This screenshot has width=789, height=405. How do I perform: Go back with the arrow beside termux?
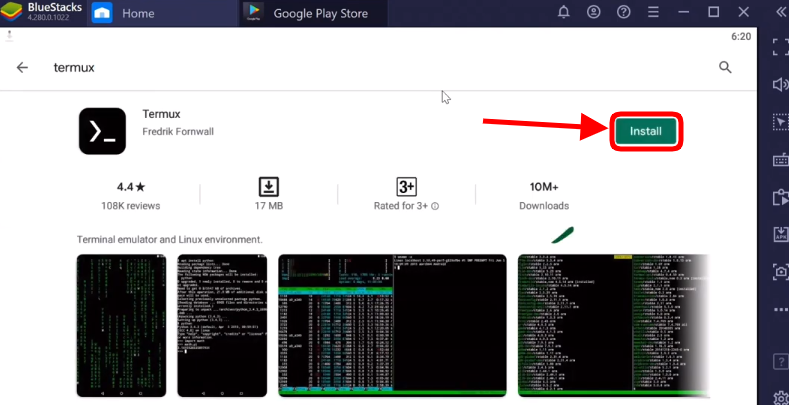(x=22, y=67)
